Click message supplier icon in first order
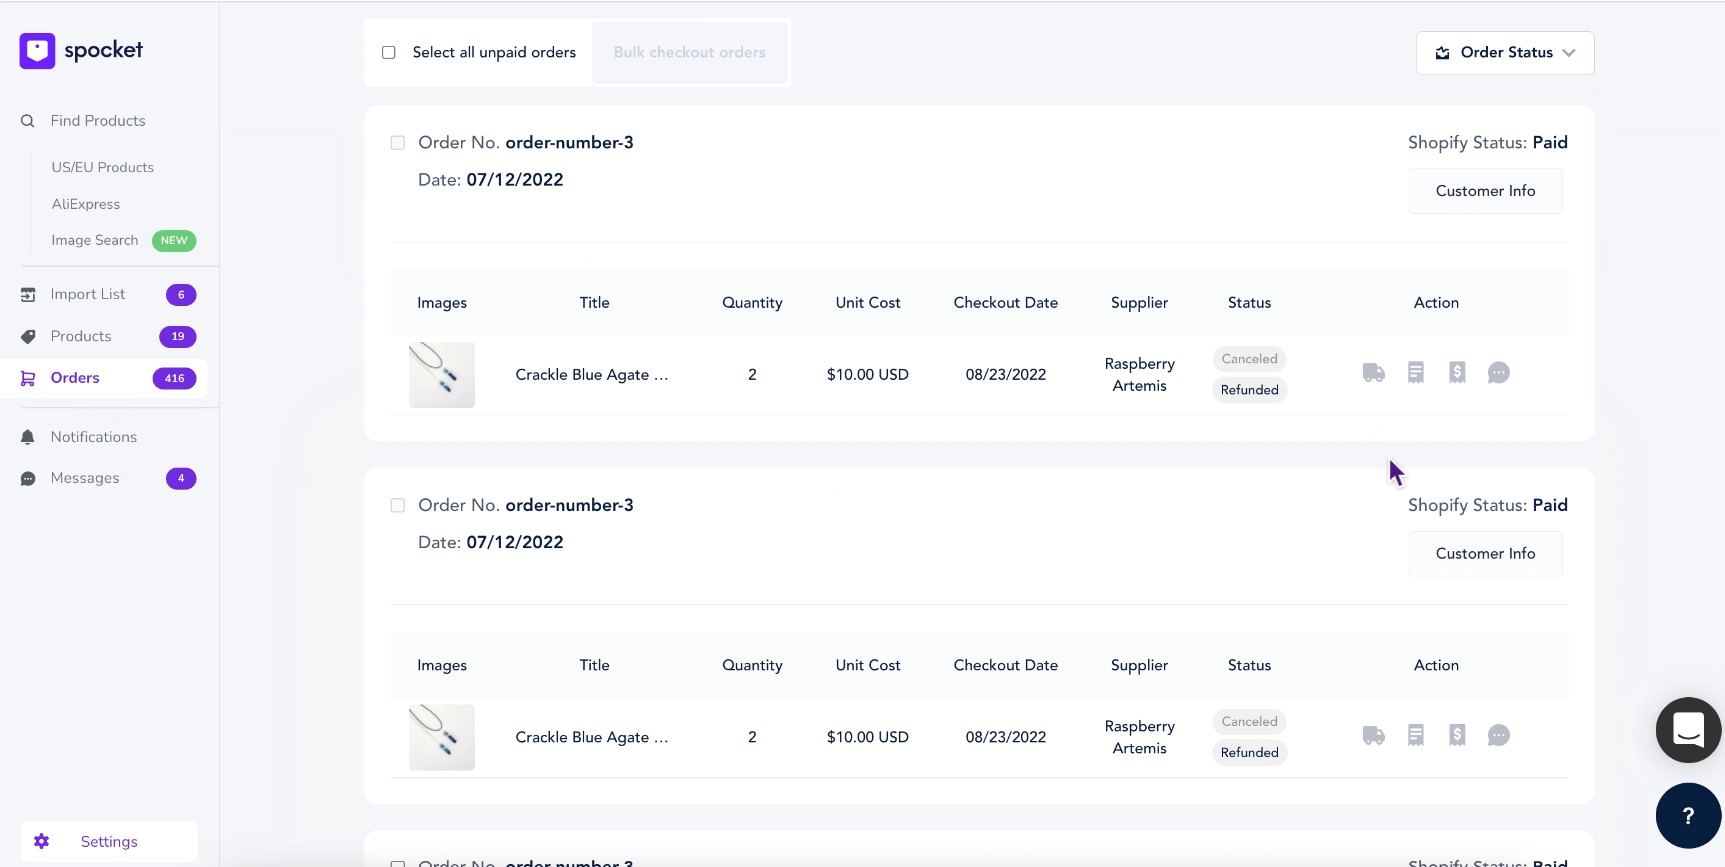 tap(1499, 373)
